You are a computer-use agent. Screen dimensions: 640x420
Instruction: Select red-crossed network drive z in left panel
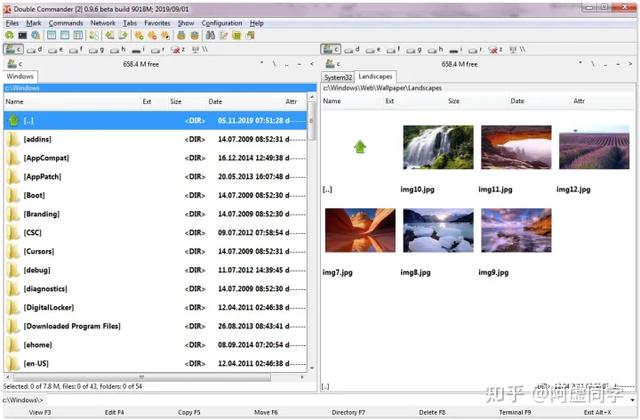[x=178, y=50]
